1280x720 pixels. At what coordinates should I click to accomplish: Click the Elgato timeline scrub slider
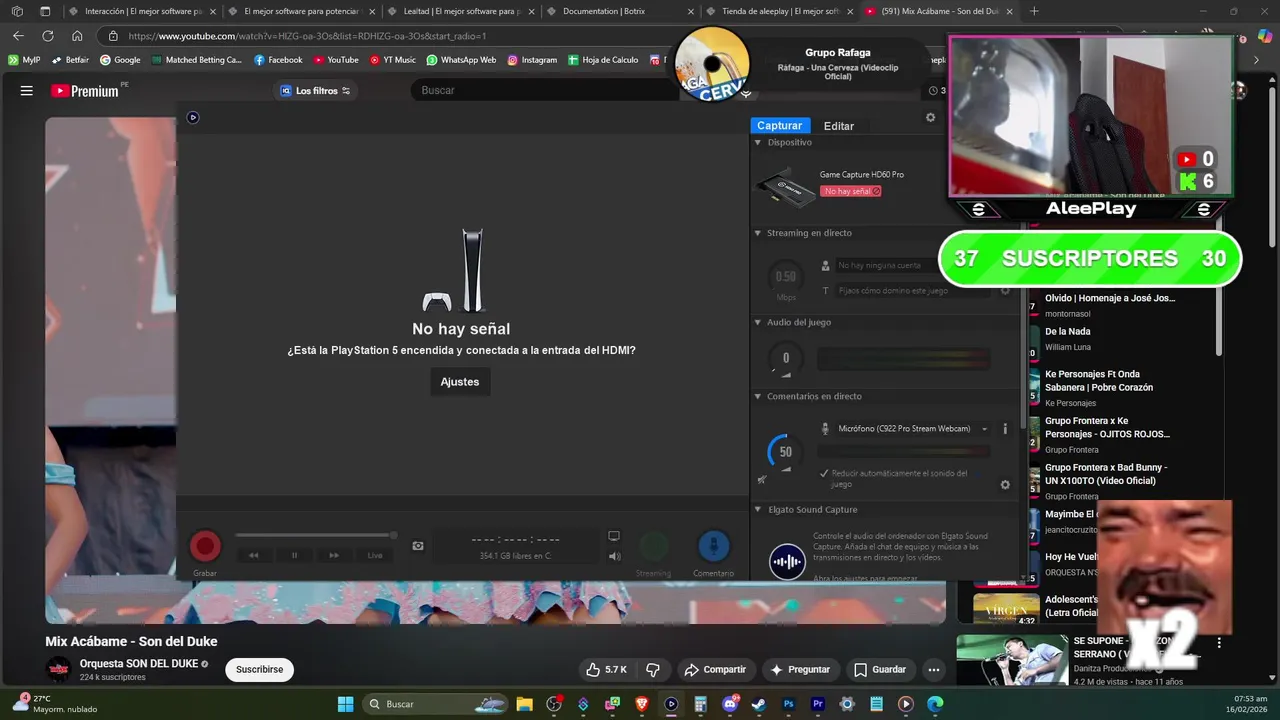316,536
